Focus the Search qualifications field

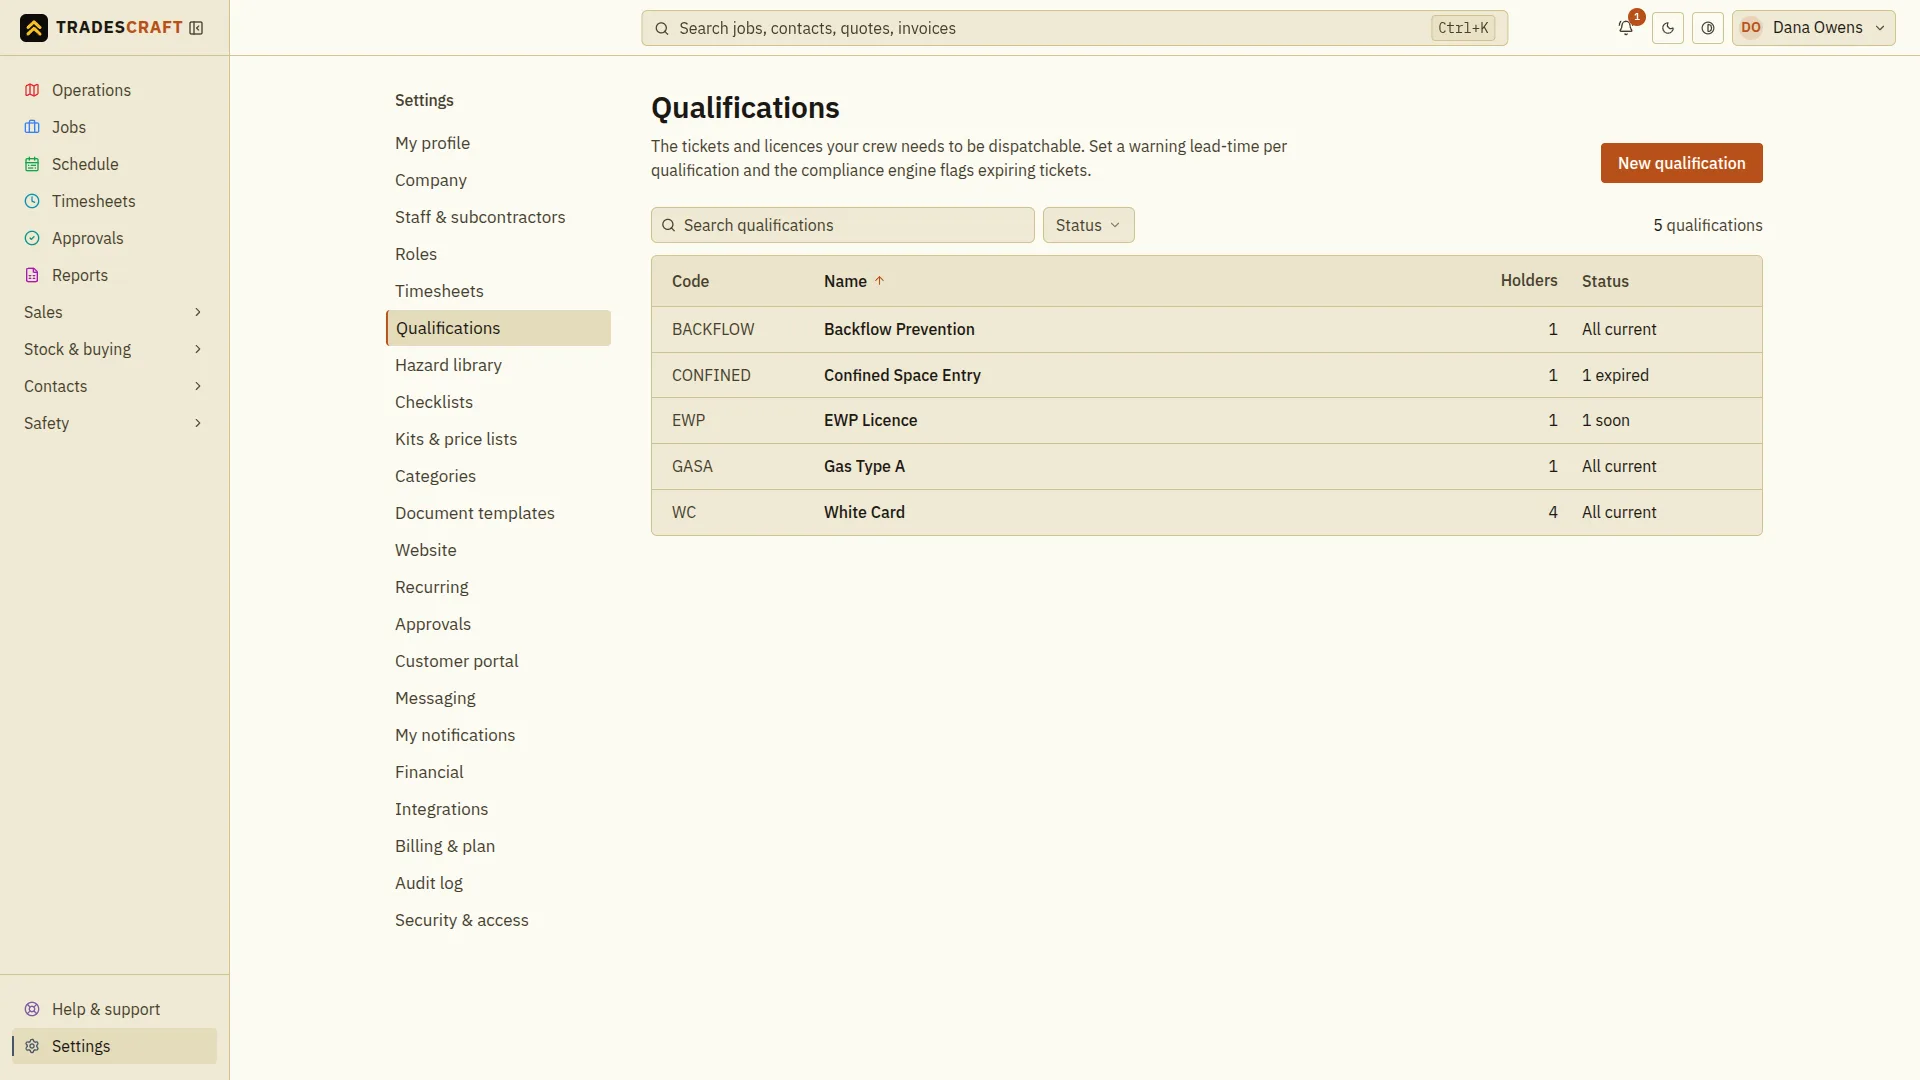[842, 225]
